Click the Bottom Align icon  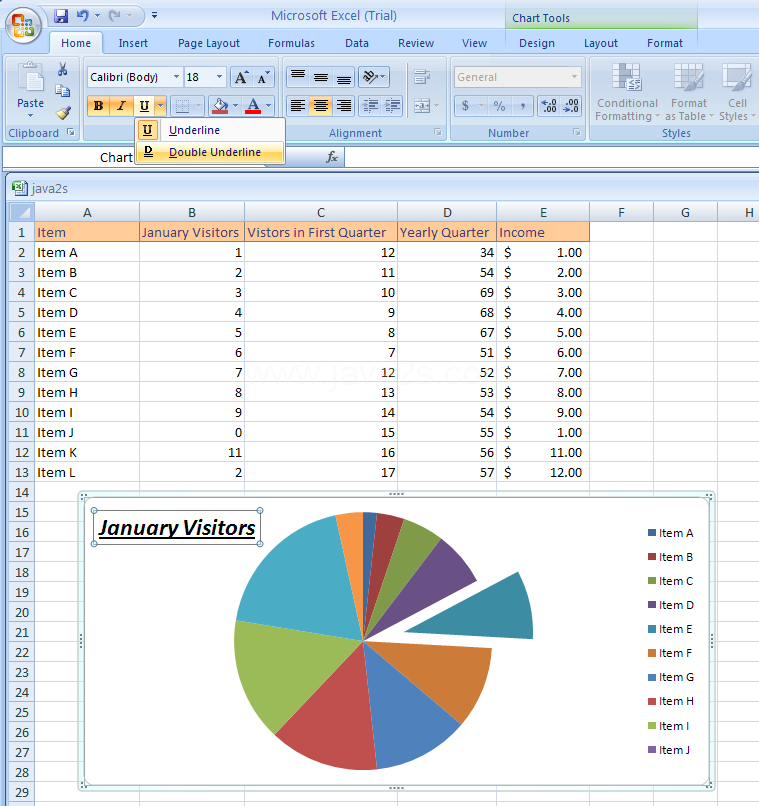click(x=343, y=77)
